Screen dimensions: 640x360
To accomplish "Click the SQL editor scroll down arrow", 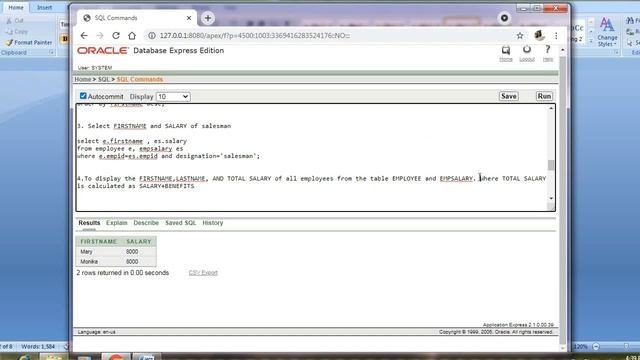I will [x=551, y=198].
